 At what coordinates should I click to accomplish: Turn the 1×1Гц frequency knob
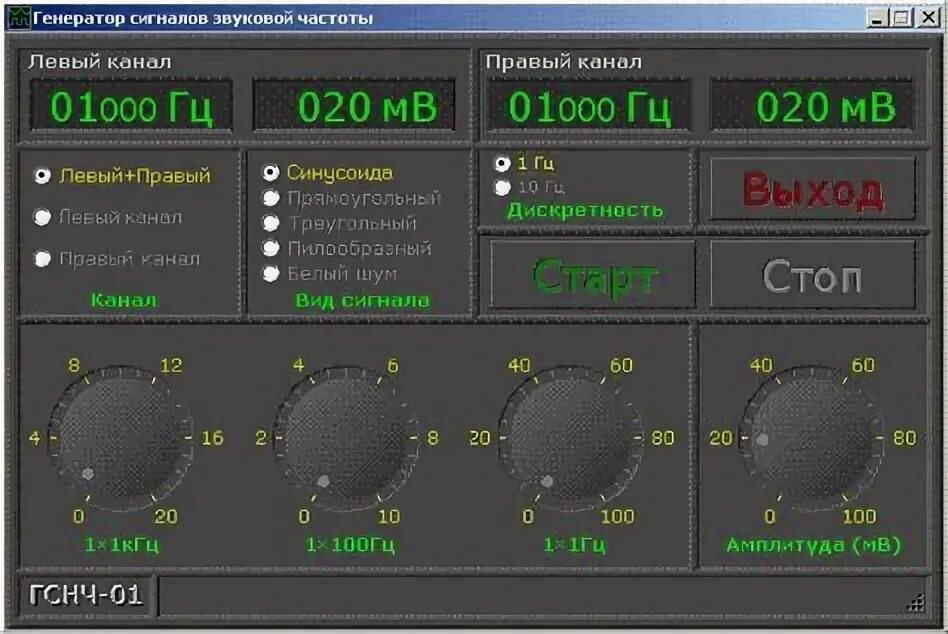coord(567,437)
